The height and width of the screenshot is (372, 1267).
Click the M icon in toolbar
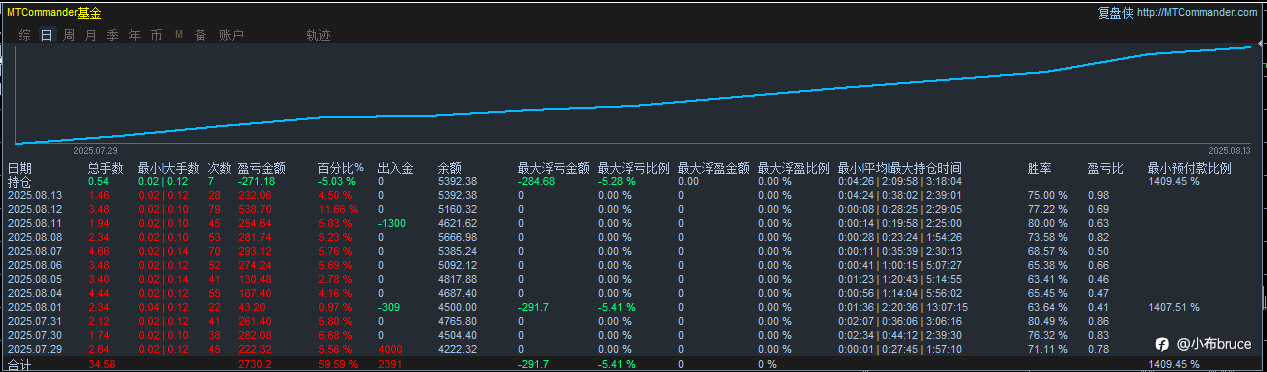[179, 35]
